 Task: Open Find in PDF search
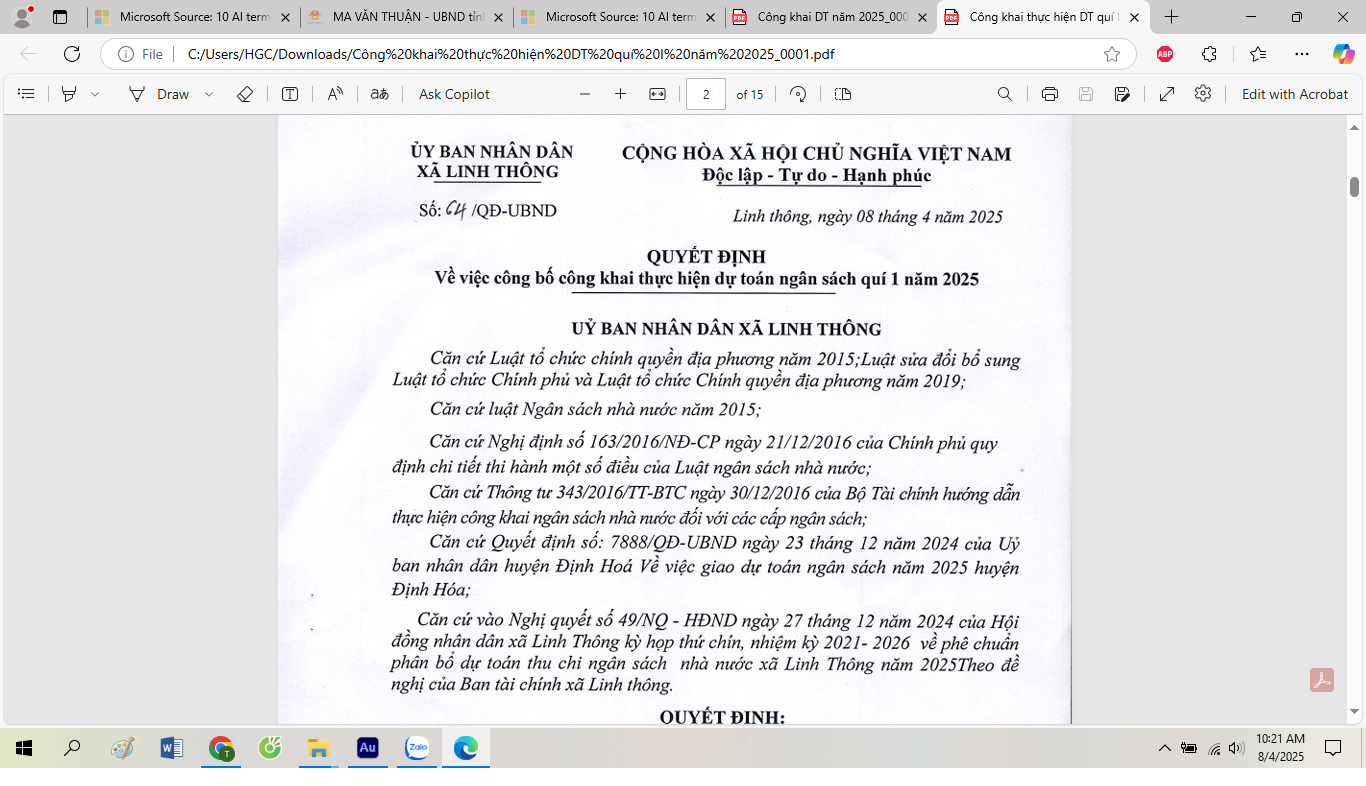pos(1005,94)
